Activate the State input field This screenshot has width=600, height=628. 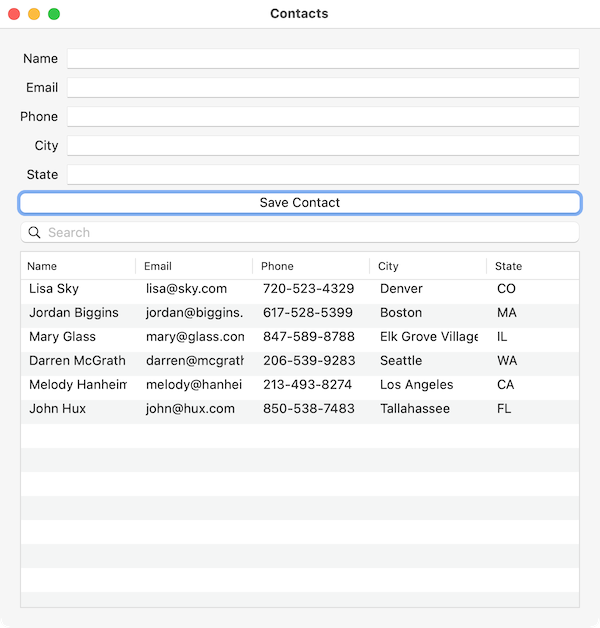point(323,175)
